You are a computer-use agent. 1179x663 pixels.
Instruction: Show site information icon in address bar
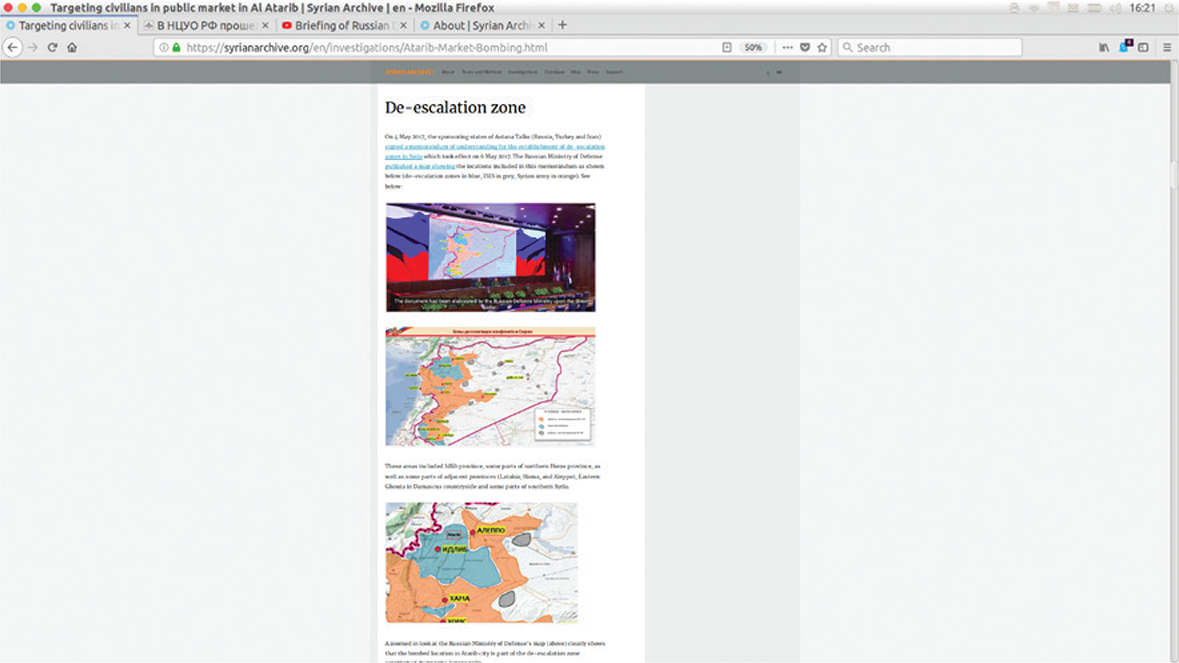[164, 47]
